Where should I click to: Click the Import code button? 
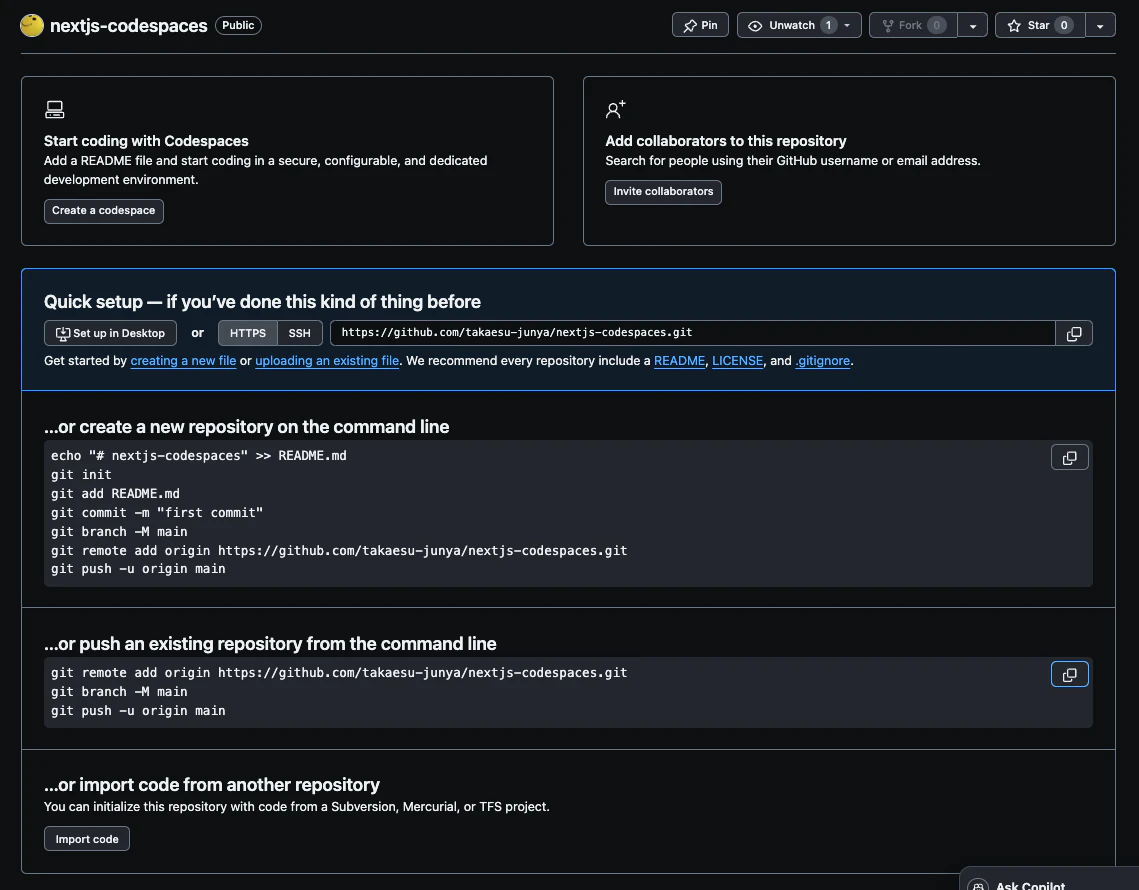coord(87,838)
